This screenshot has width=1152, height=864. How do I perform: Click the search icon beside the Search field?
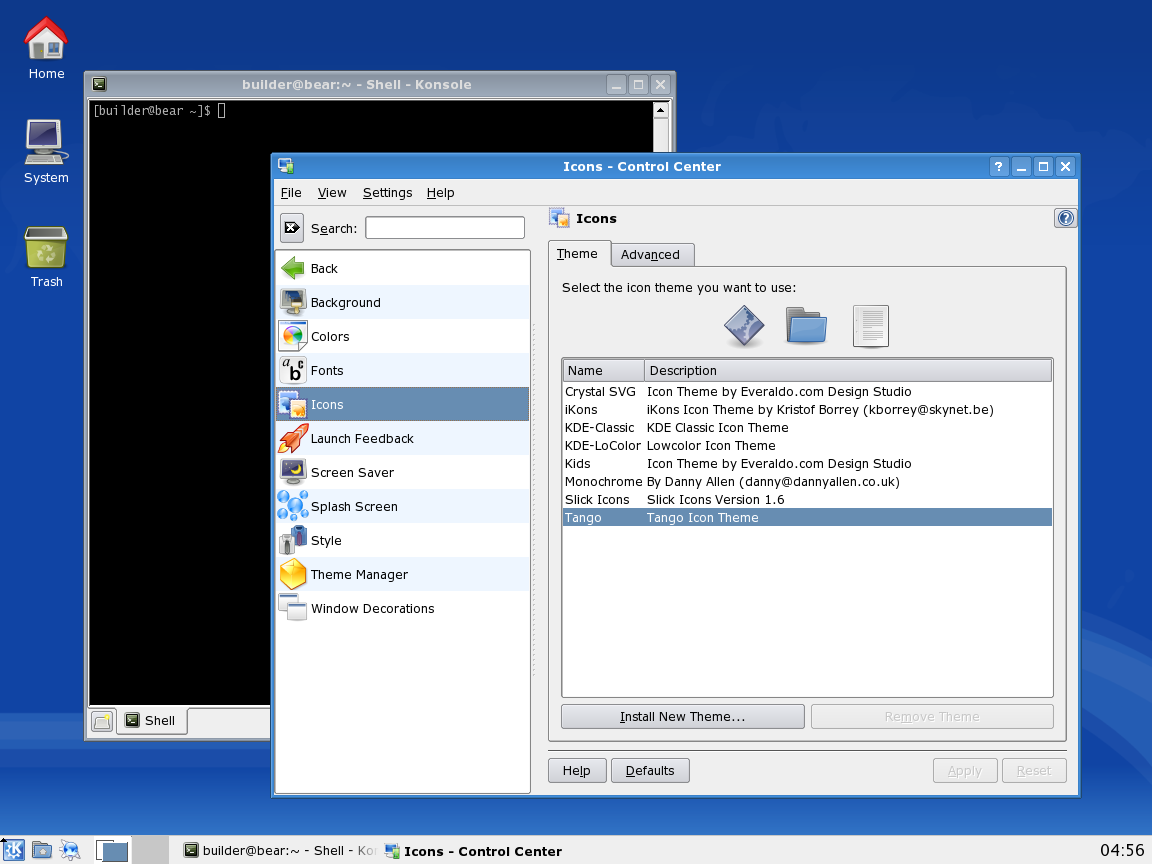coord(291,227)
